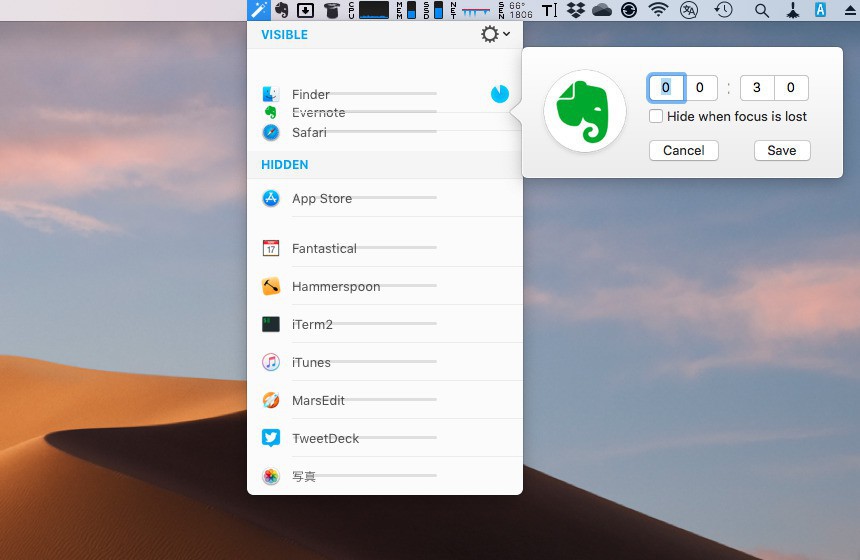The height and width of the screenshot is (560, 860).
Task: Click the timer field showing 3
Action: (x=757, y=88)
